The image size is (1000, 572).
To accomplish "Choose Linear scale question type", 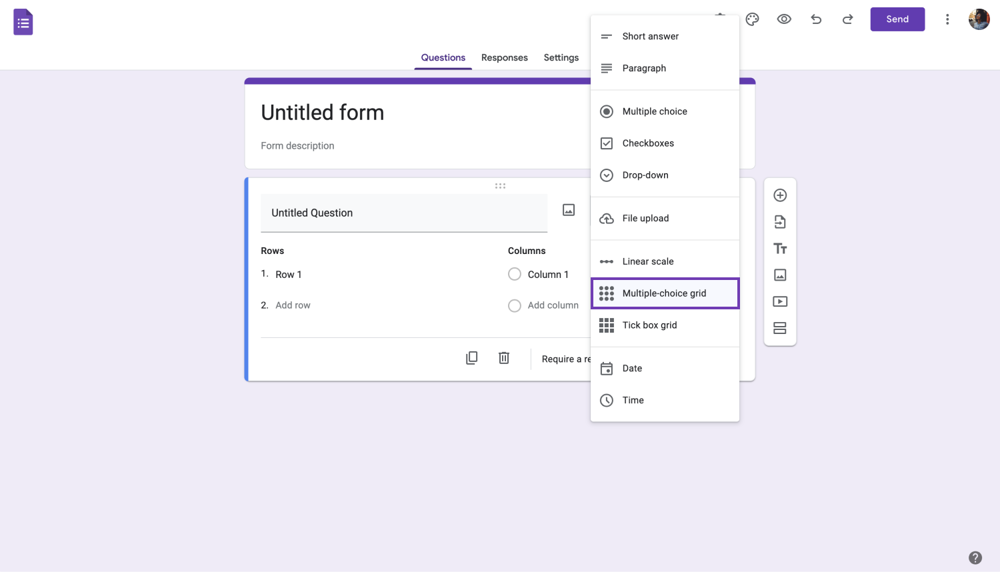I will [665, 261].
